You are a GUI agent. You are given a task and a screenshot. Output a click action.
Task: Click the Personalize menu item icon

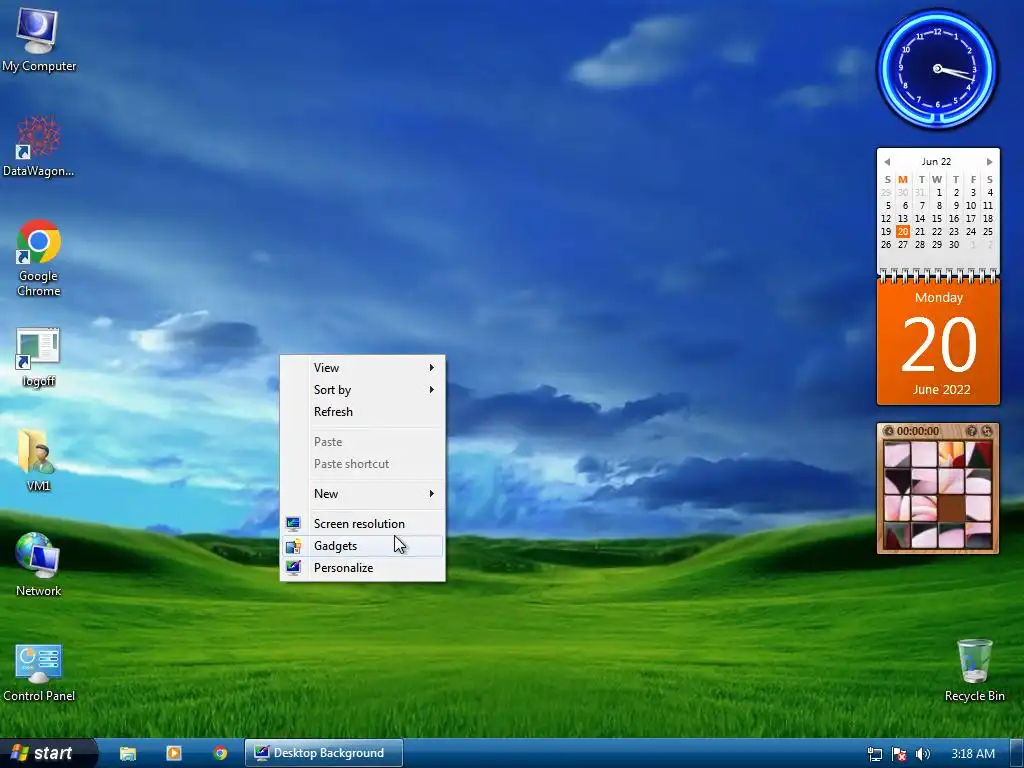click(293, 568)
